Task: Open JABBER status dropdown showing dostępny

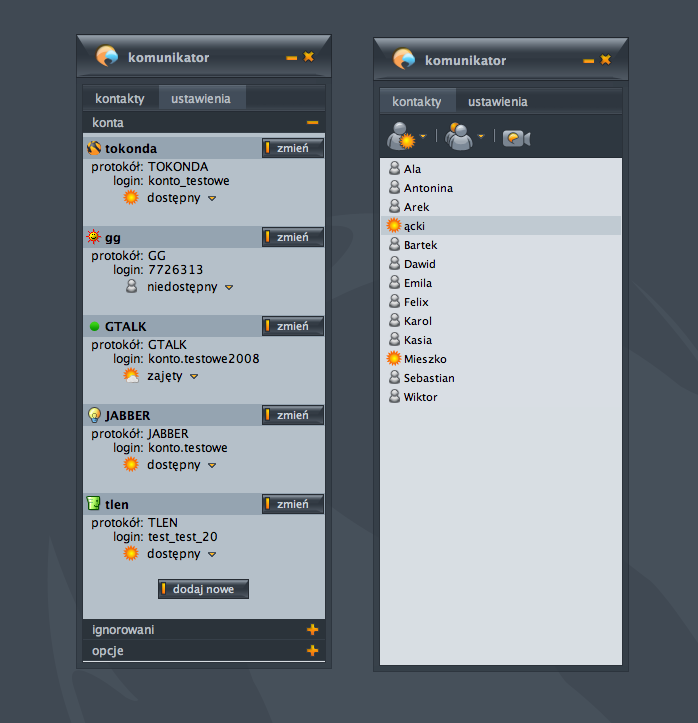Action: tap(212, 465)
